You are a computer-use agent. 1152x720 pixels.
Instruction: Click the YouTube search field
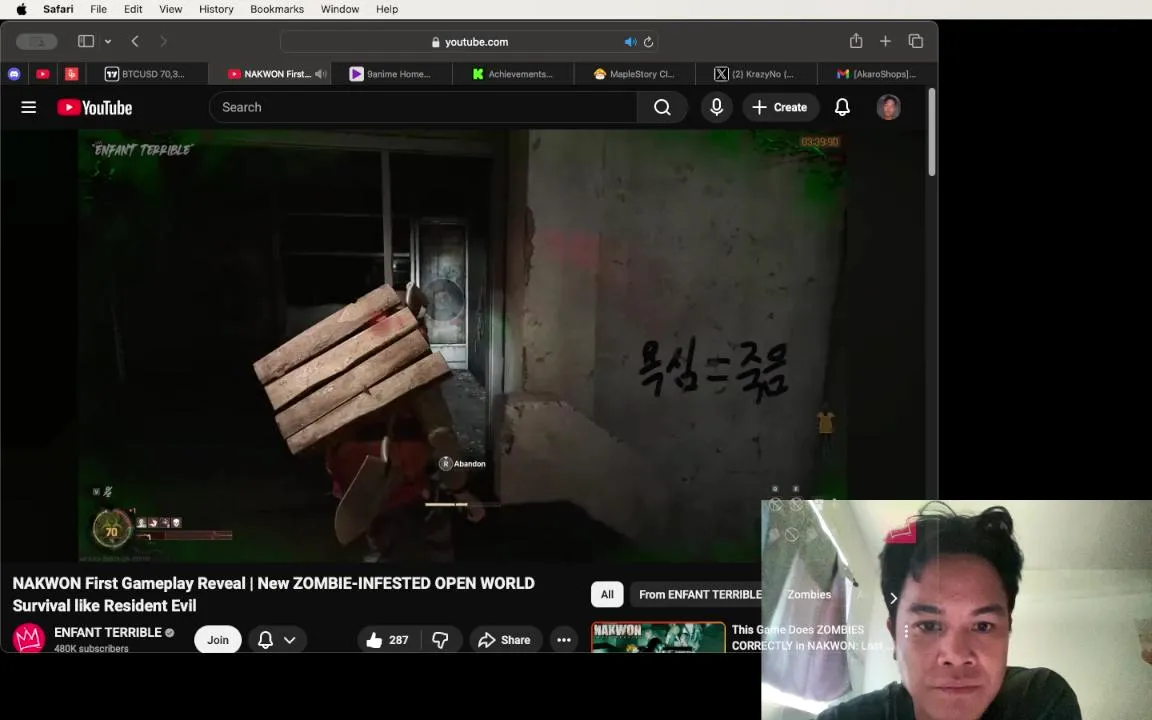pyautogui.click(x=423, y=107)
